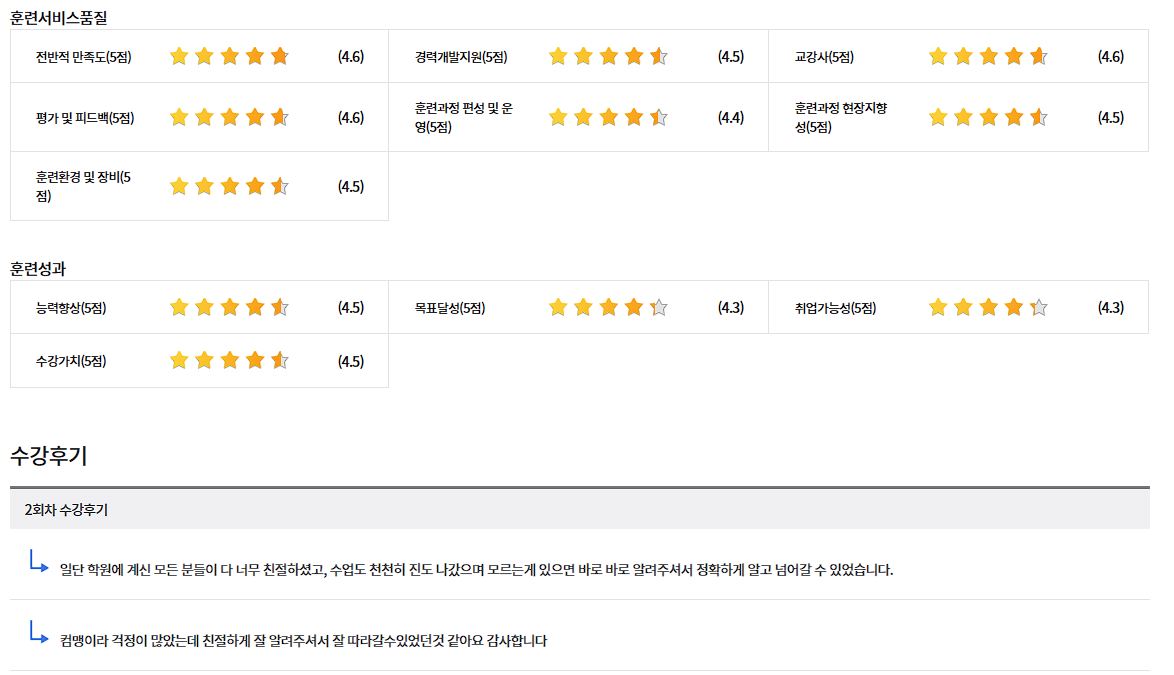Click the 훈련과정 현장지향성 star rating
The image size is (1174, 675).
(988, 118)
